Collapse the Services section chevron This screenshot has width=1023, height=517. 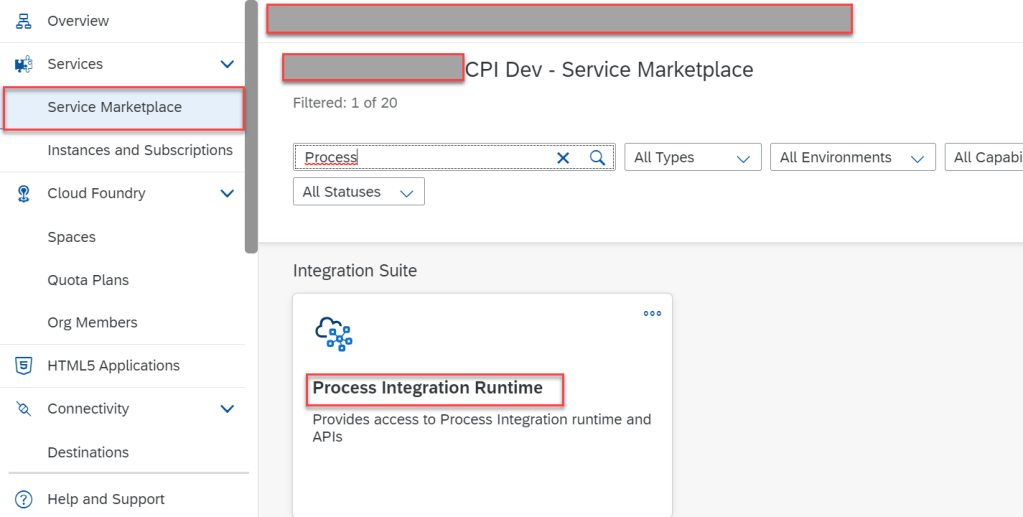(227, 64)
